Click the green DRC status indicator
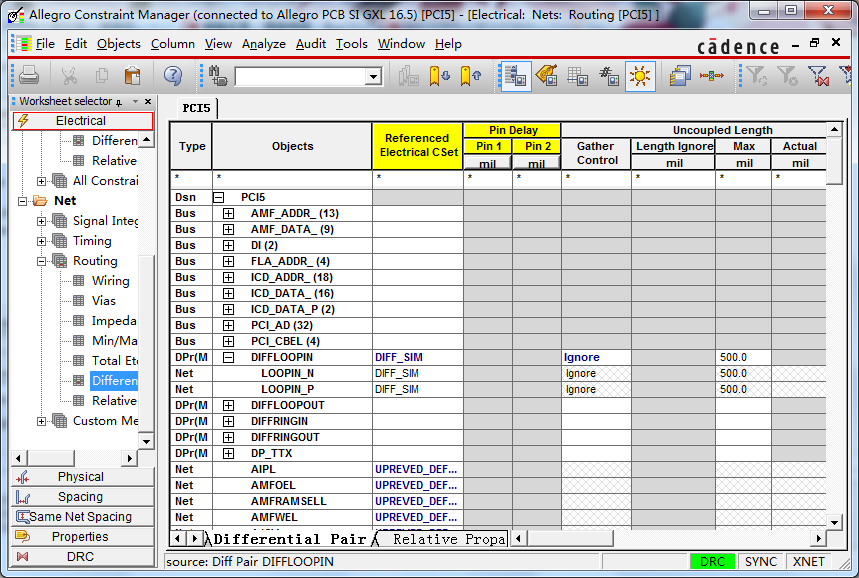Image resolution: width=859 pixels, height=578 pixels. [x=712, y=562]
